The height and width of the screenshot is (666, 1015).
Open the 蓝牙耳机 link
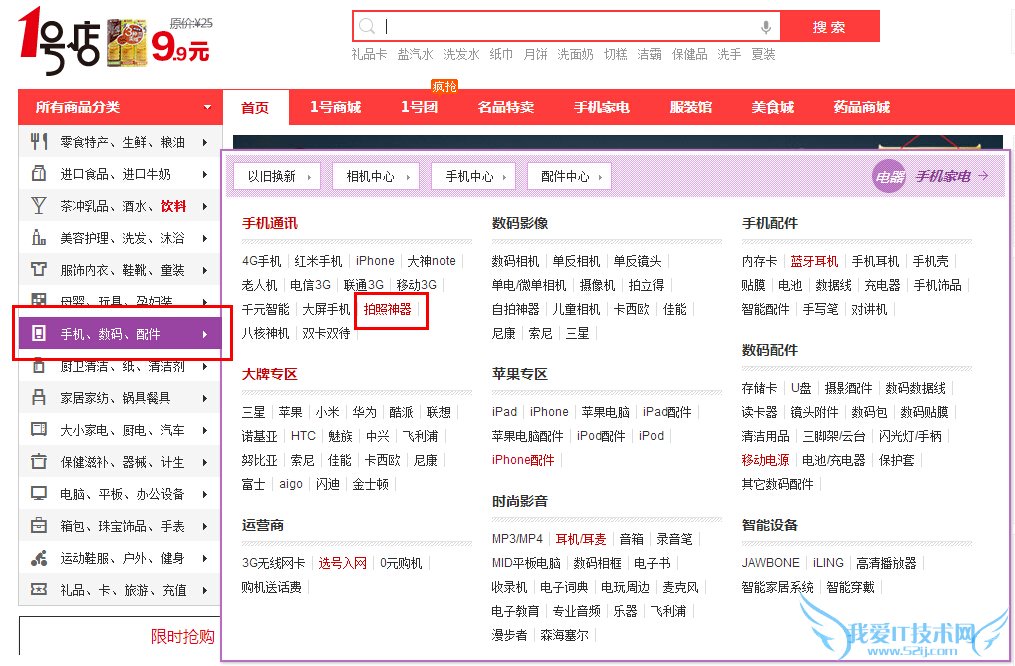pyautogui.click(x=814, y=261)
